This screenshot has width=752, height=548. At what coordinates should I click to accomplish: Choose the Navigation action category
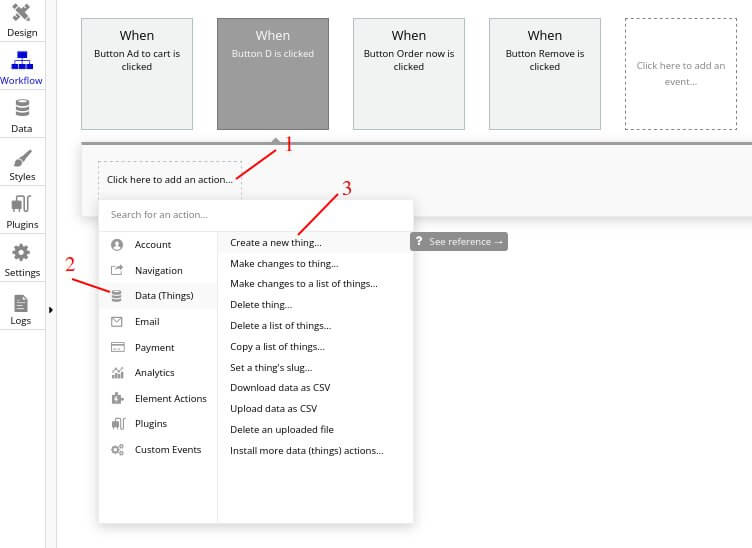coord(158,270)
